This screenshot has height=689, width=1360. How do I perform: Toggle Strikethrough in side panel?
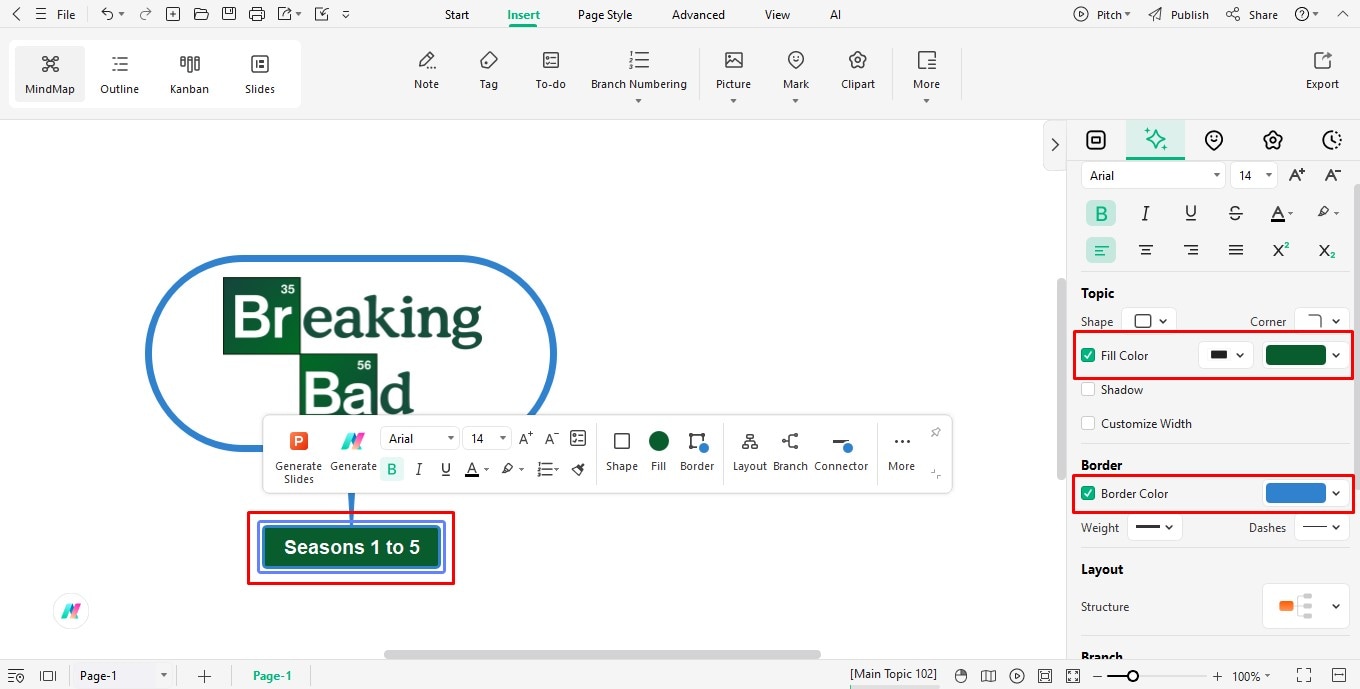[1235, 213]
